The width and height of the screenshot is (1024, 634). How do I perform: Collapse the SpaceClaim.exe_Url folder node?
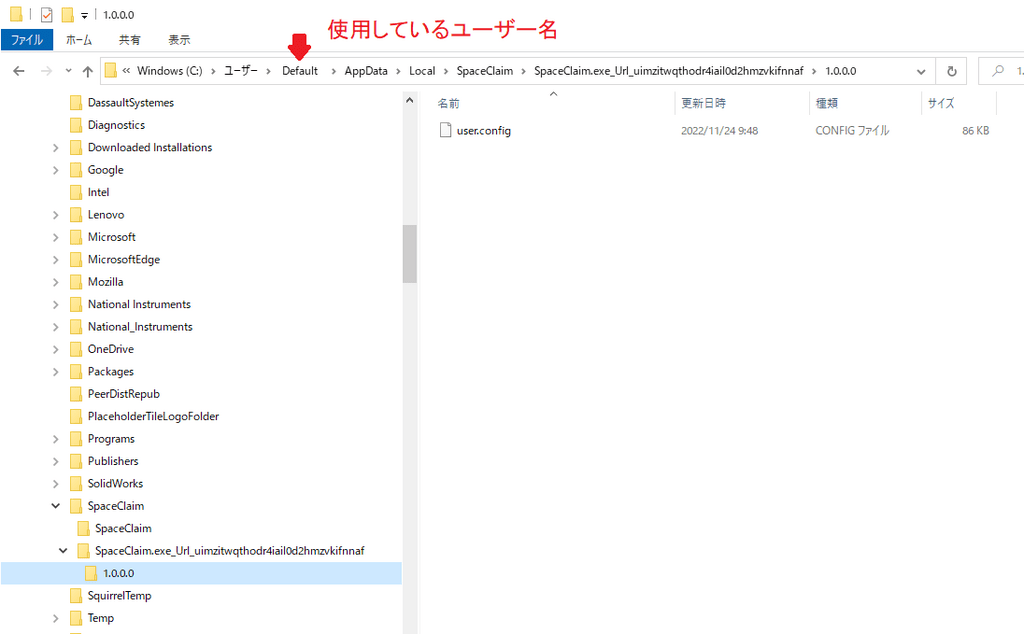tap(63, 550)
